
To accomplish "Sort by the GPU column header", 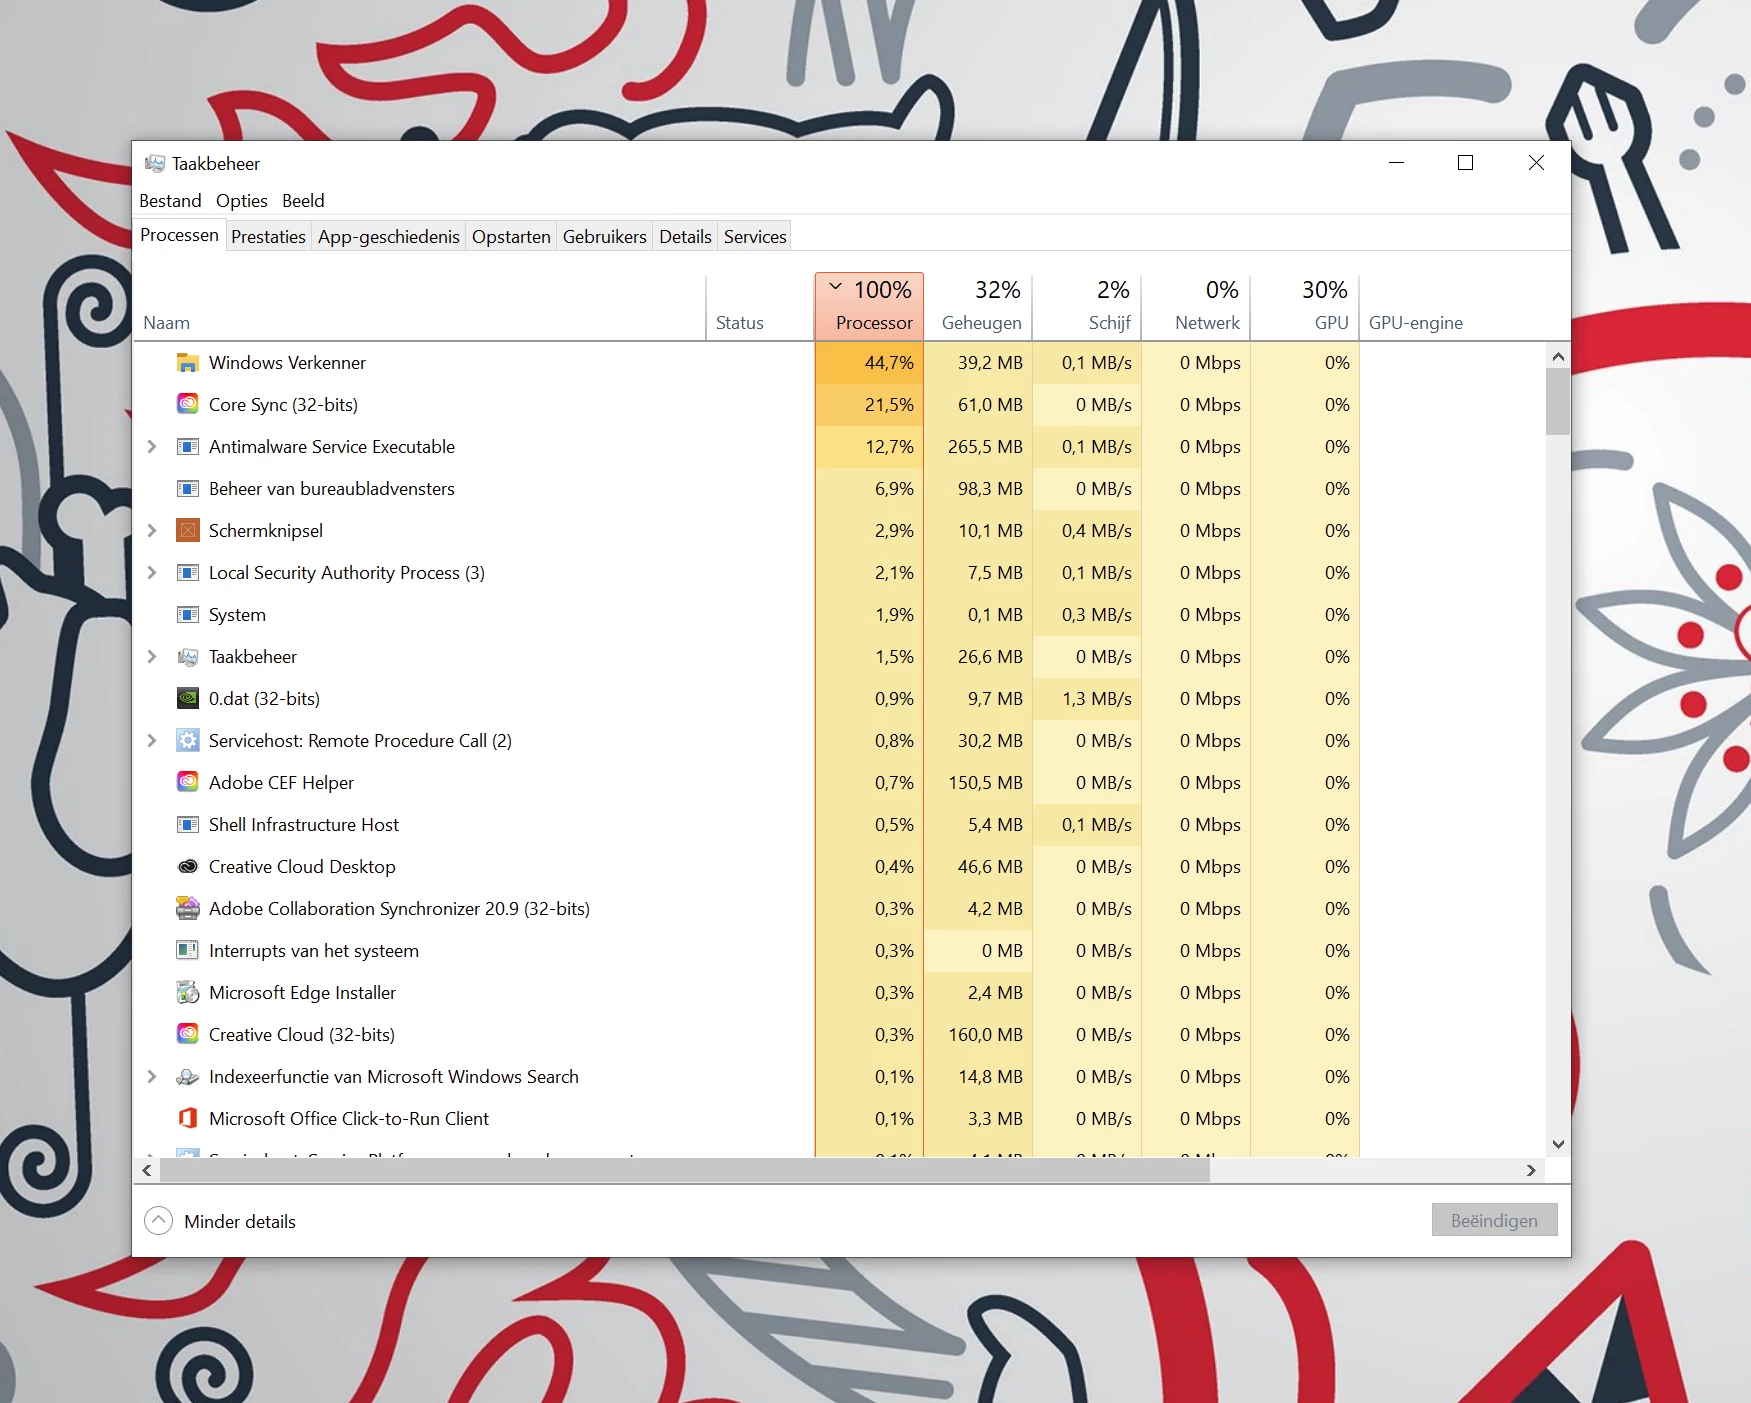I will (x=1305, y=308).
